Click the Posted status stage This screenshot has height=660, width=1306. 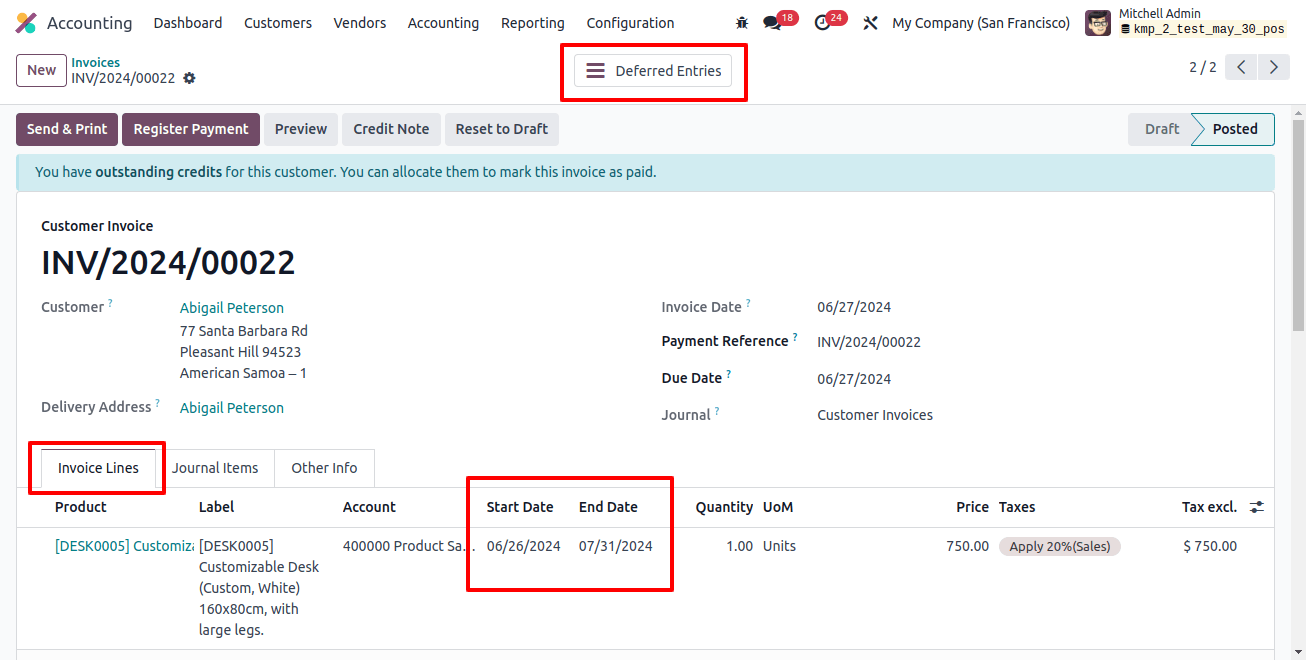click(1235, 129)
